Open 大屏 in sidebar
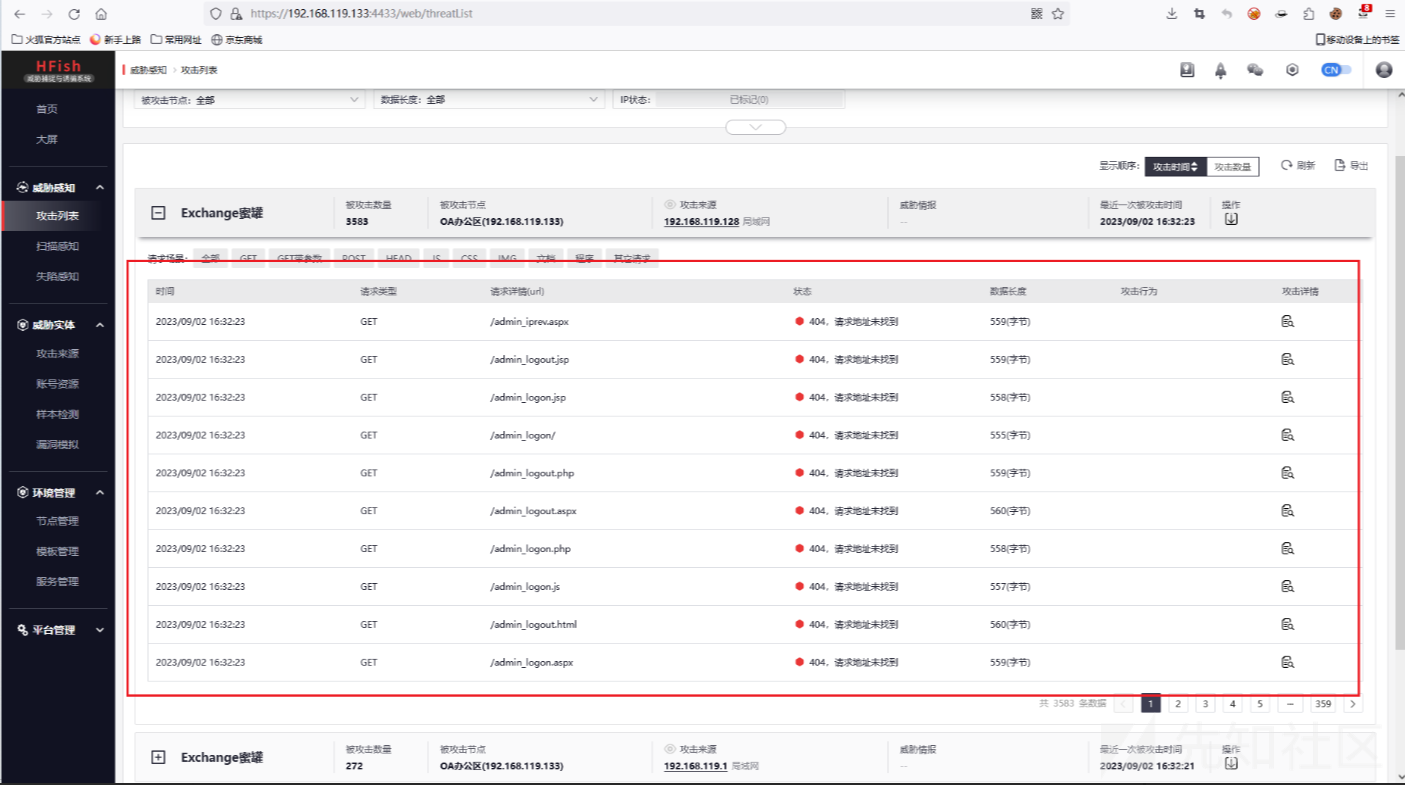Image resolution: width=1405 pixels, height=785 pixels. pos(47,139)
